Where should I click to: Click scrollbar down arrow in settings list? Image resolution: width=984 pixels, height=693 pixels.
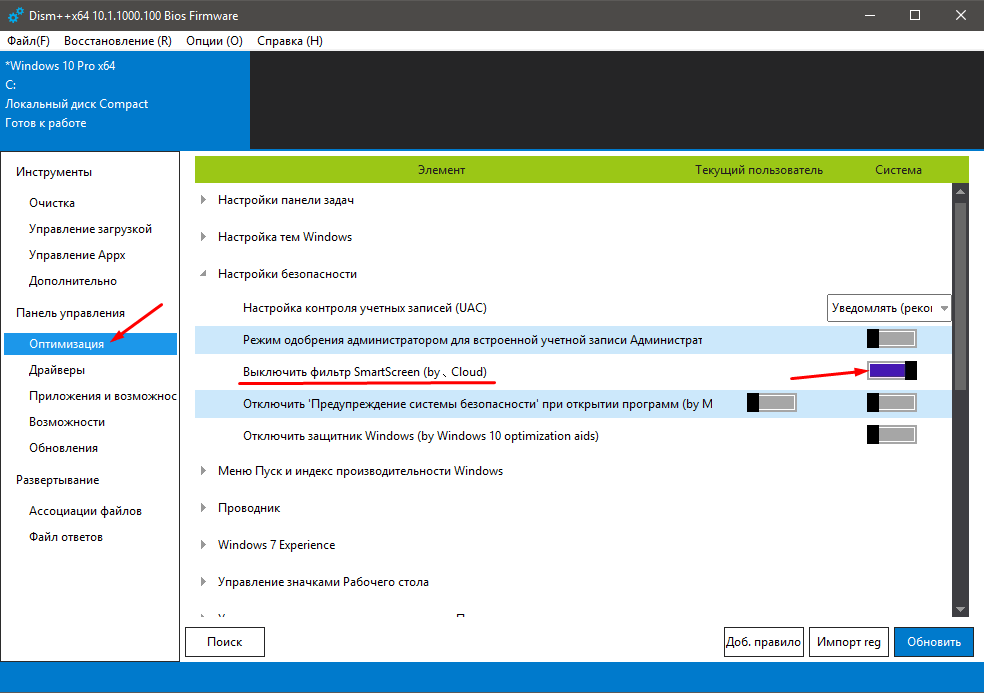coord(960,609)
